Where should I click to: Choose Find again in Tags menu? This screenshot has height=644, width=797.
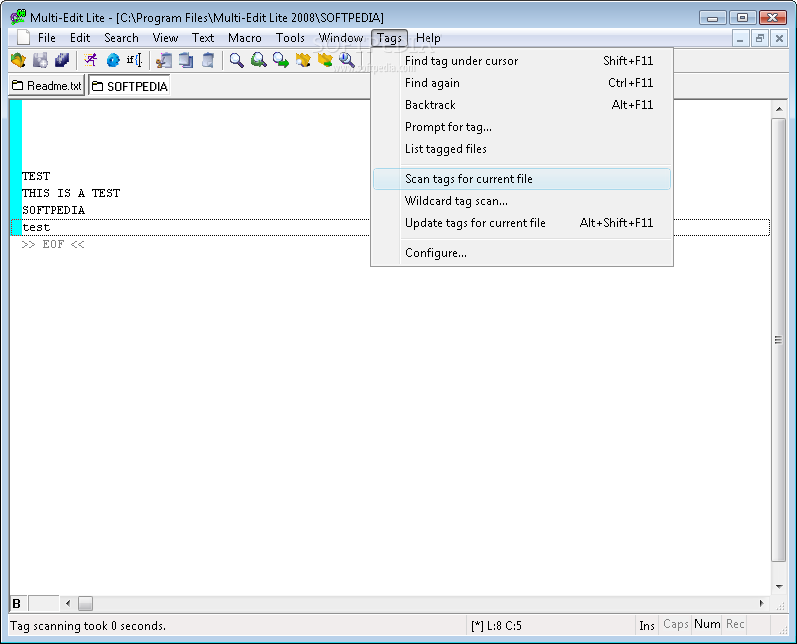click(x=522, y=83)
